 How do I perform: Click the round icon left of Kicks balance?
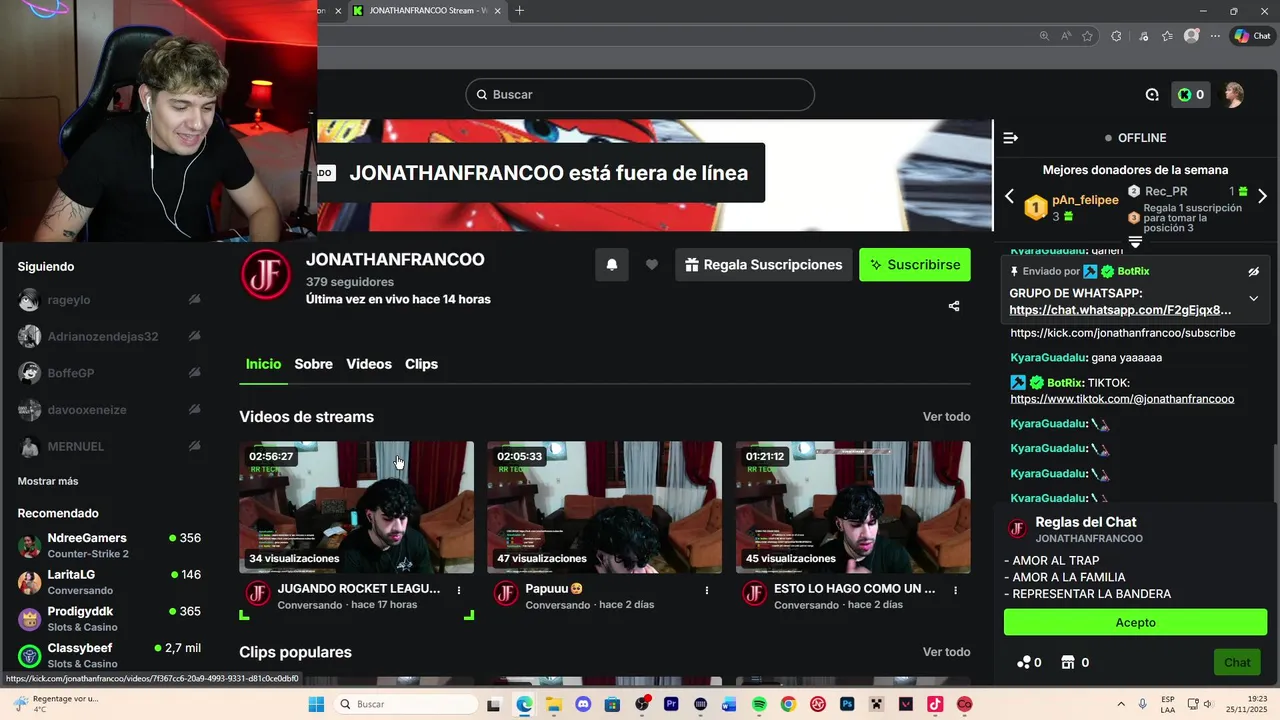(1152, 95)
